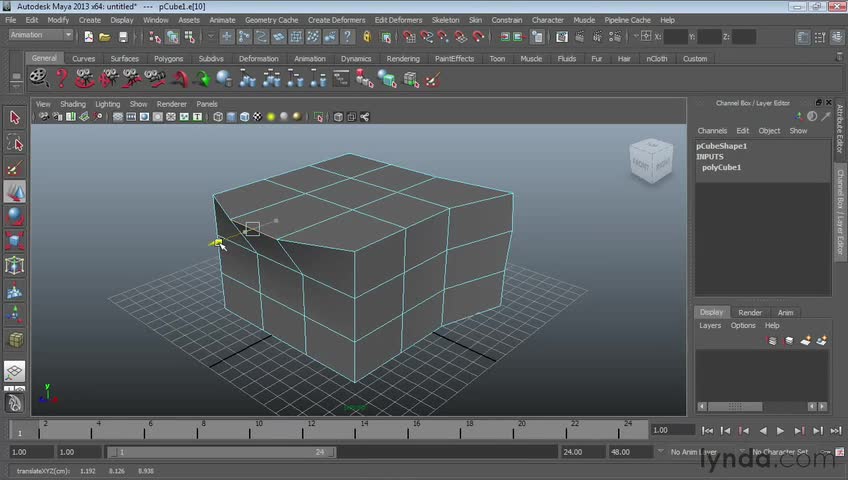
Task: Pick the Lasso select tool
Action: (15, 143)
